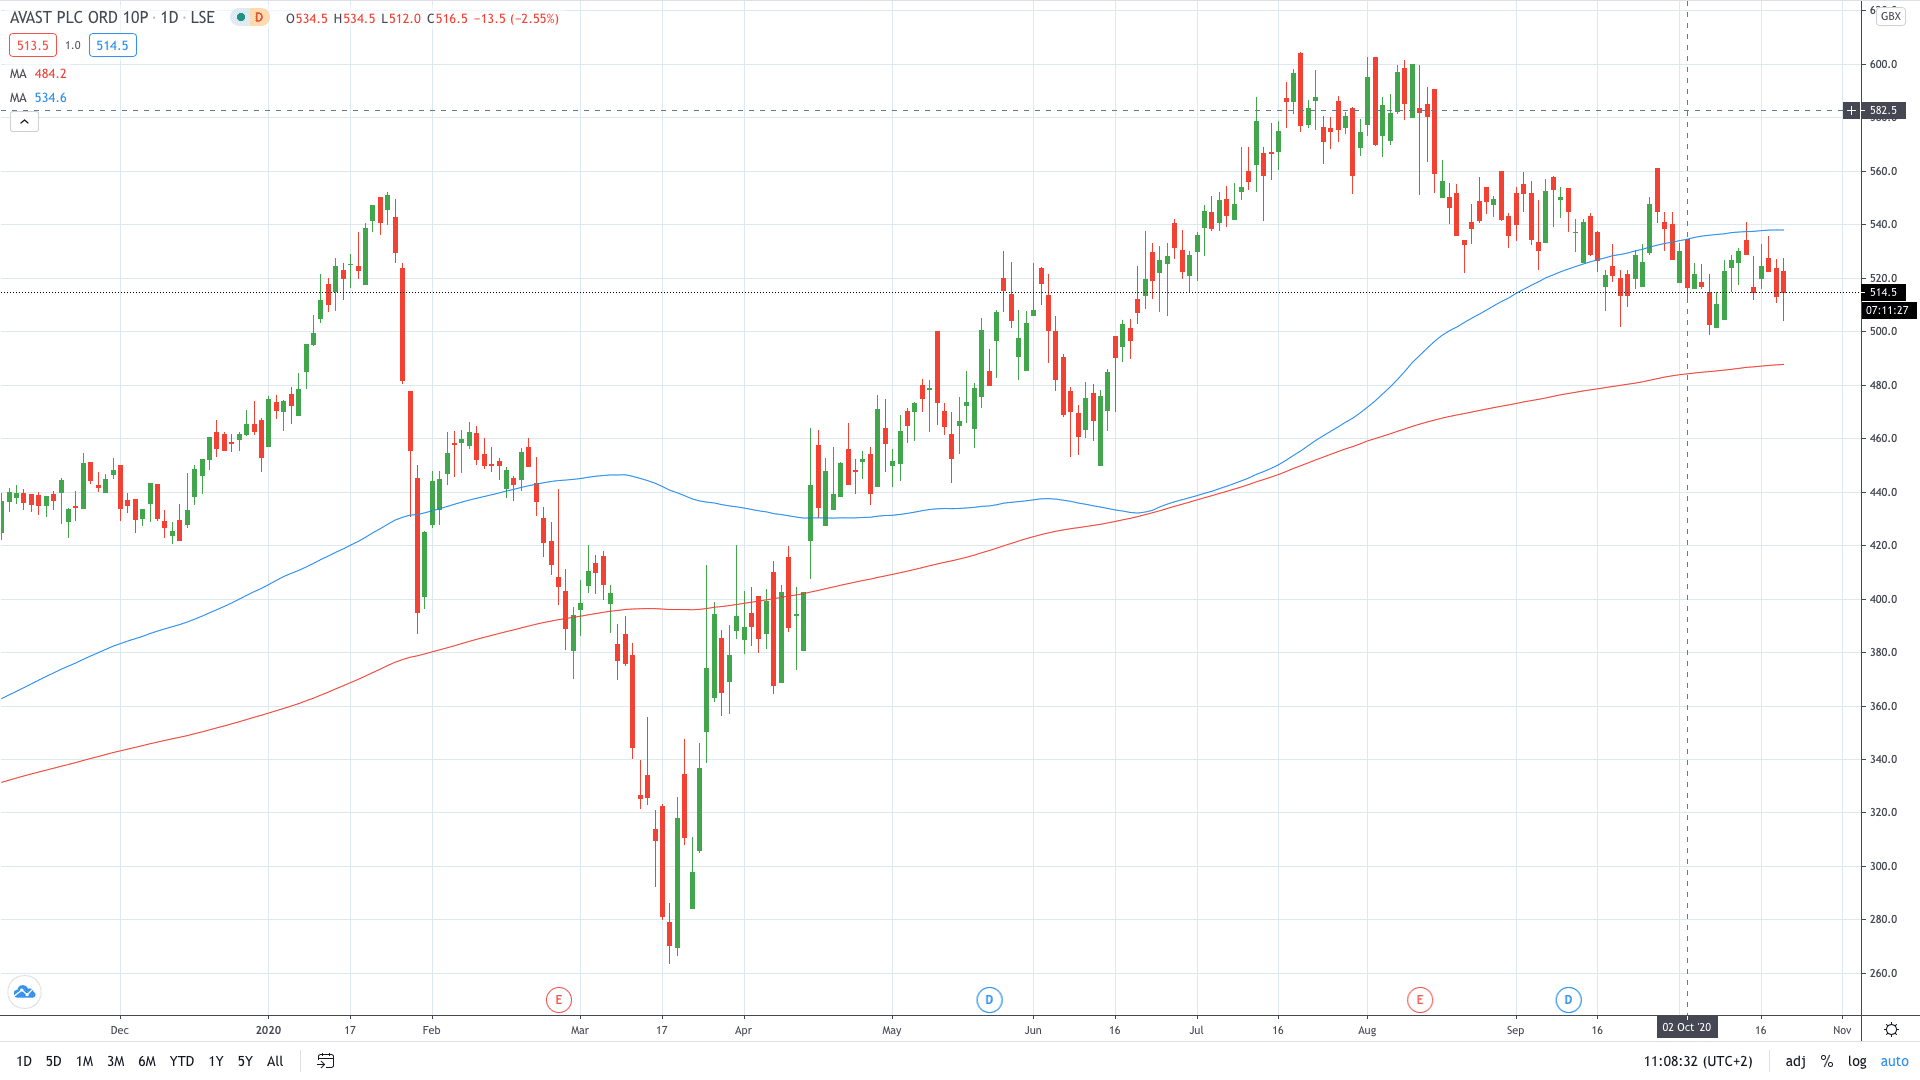Click the plus icon beside 582.5 price

coord(1852,111)
